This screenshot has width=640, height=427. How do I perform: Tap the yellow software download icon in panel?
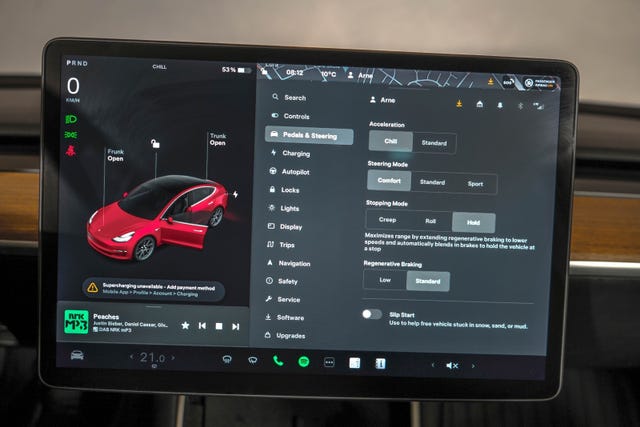tap(459, 104)
